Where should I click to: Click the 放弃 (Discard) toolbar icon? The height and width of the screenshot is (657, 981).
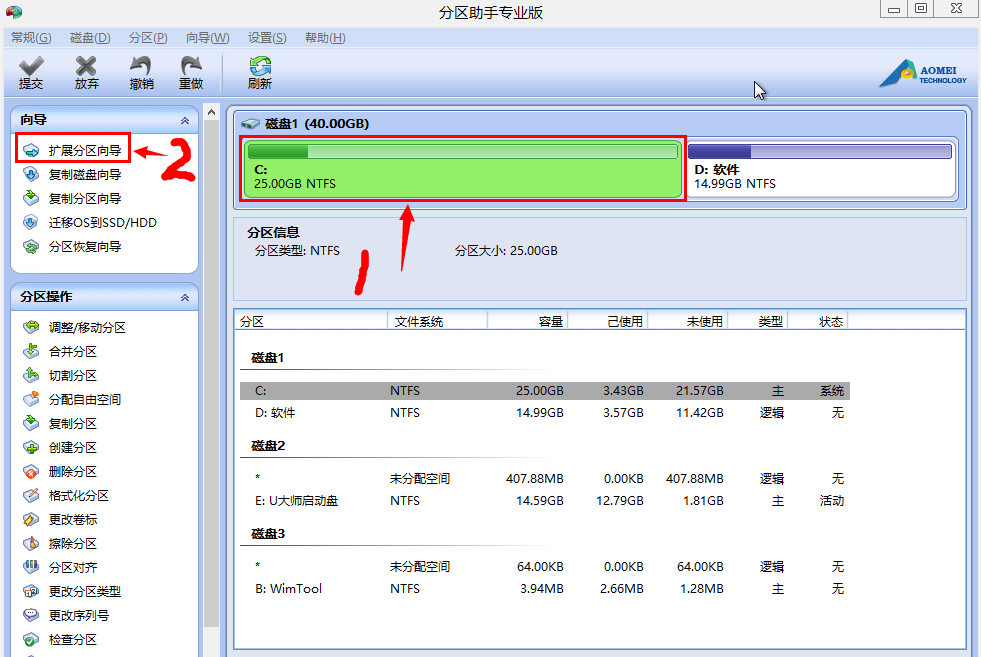87,72
